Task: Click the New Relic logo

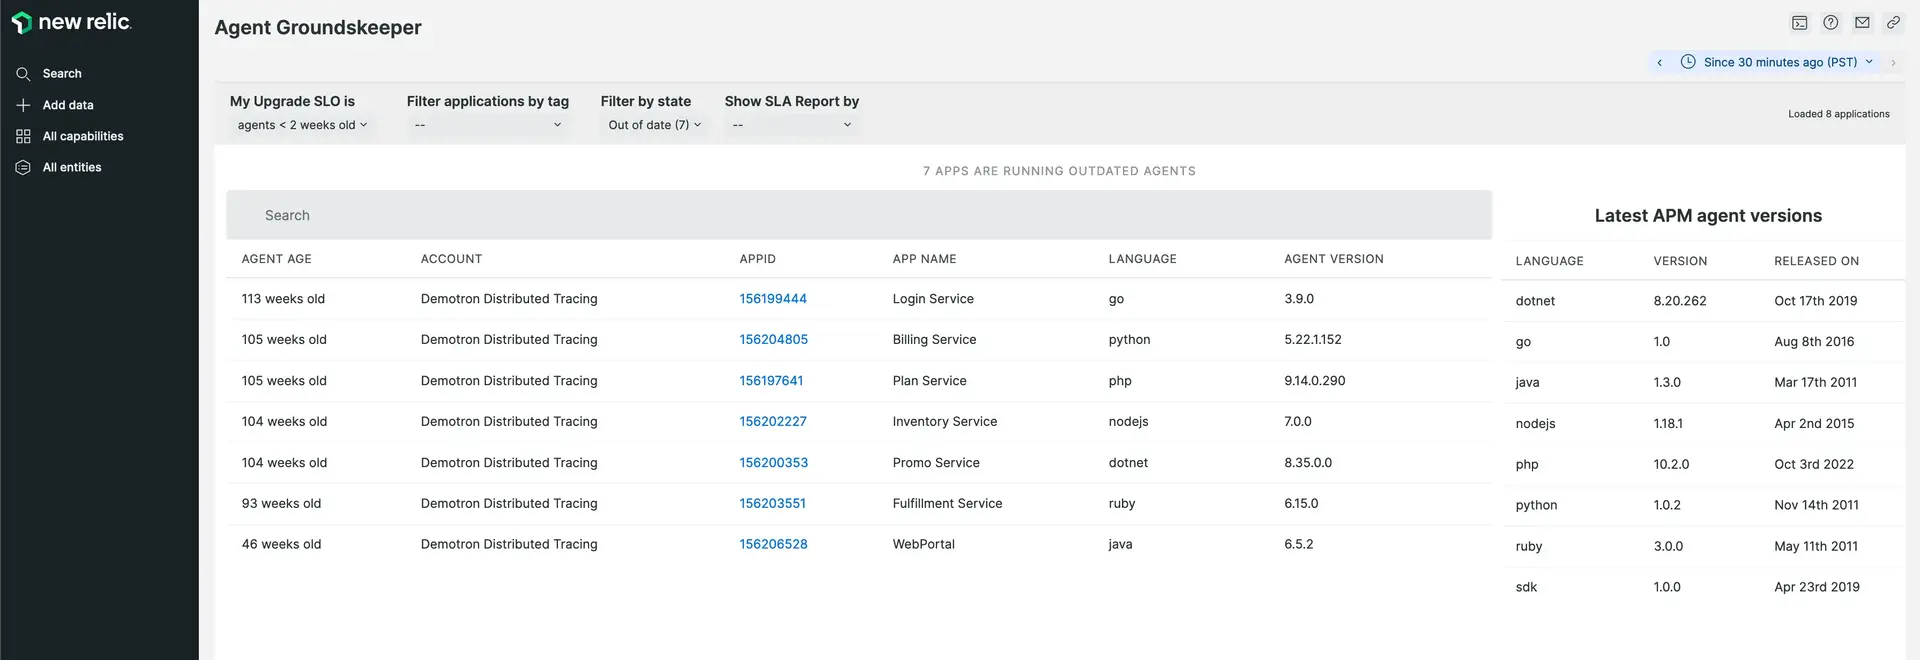Action: pos(71,22)
